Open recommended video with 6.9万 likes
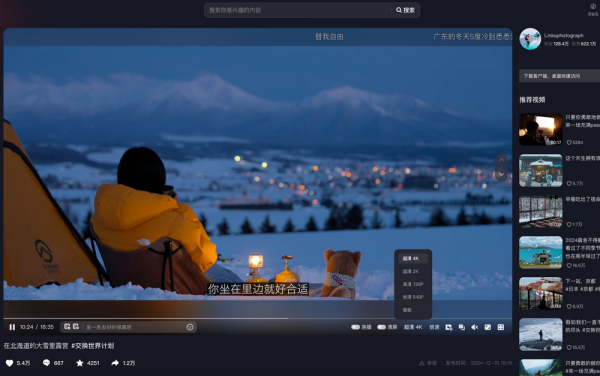The width and height of the screenshot is (600, 376). 540,293
